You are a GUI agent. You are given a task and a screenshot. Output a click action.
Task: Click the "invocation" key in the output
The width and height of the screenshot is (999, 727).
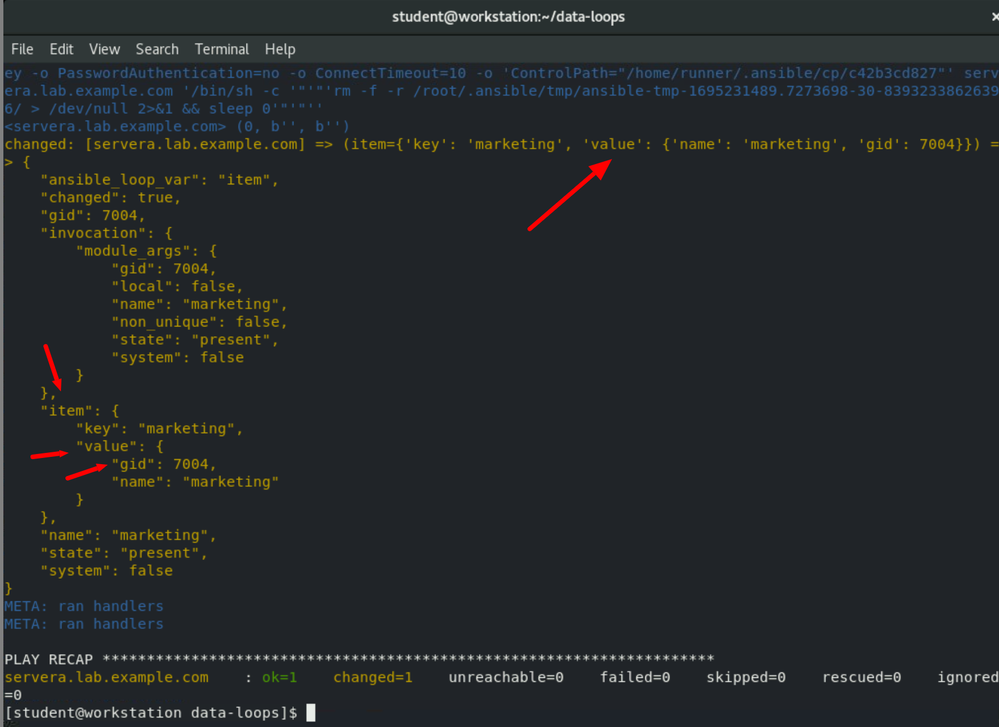93,233
